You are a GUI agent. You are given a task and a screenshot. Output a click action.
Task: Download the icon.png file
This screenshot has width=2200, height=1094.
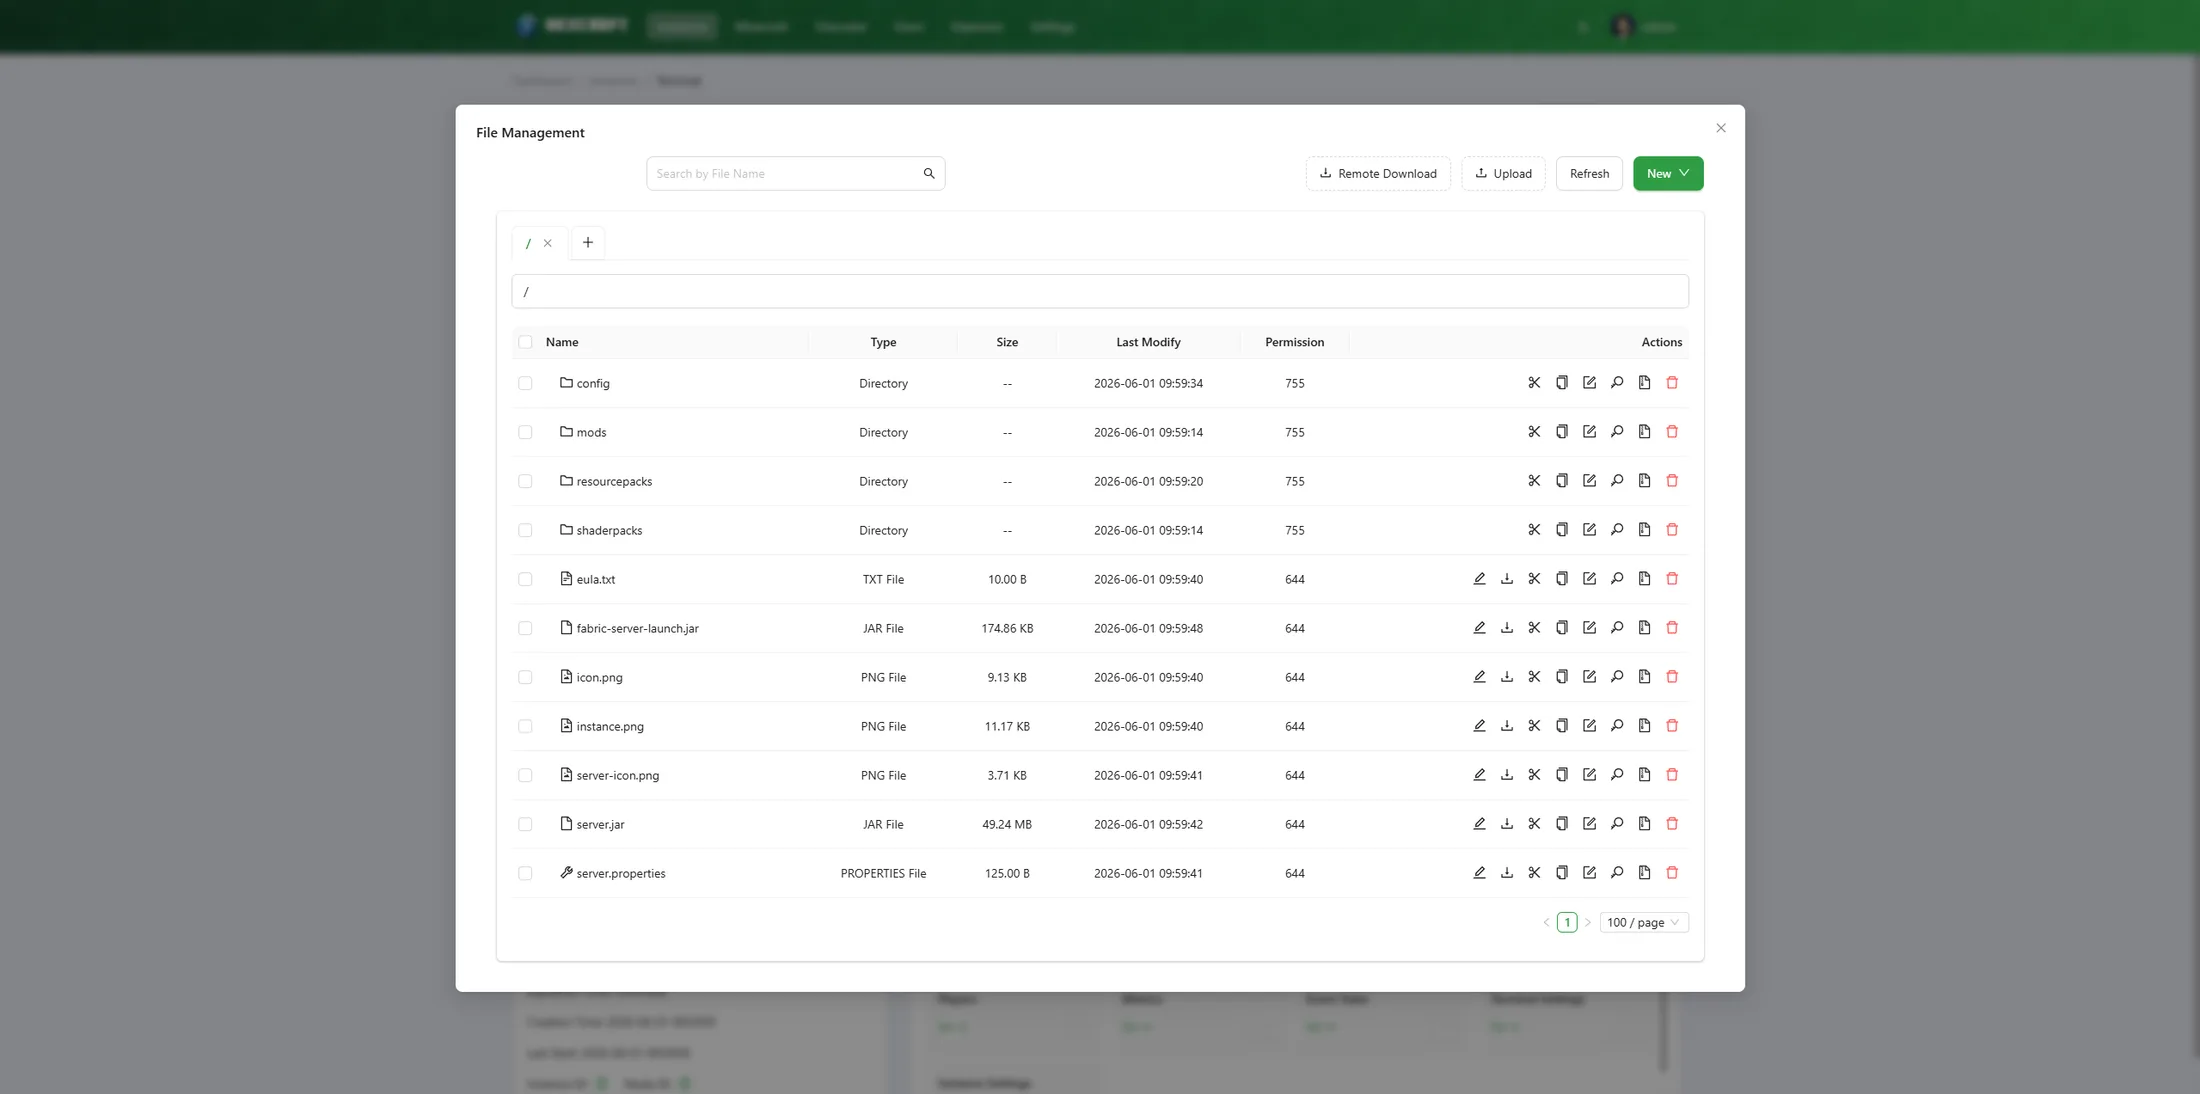pos(1507,677)
